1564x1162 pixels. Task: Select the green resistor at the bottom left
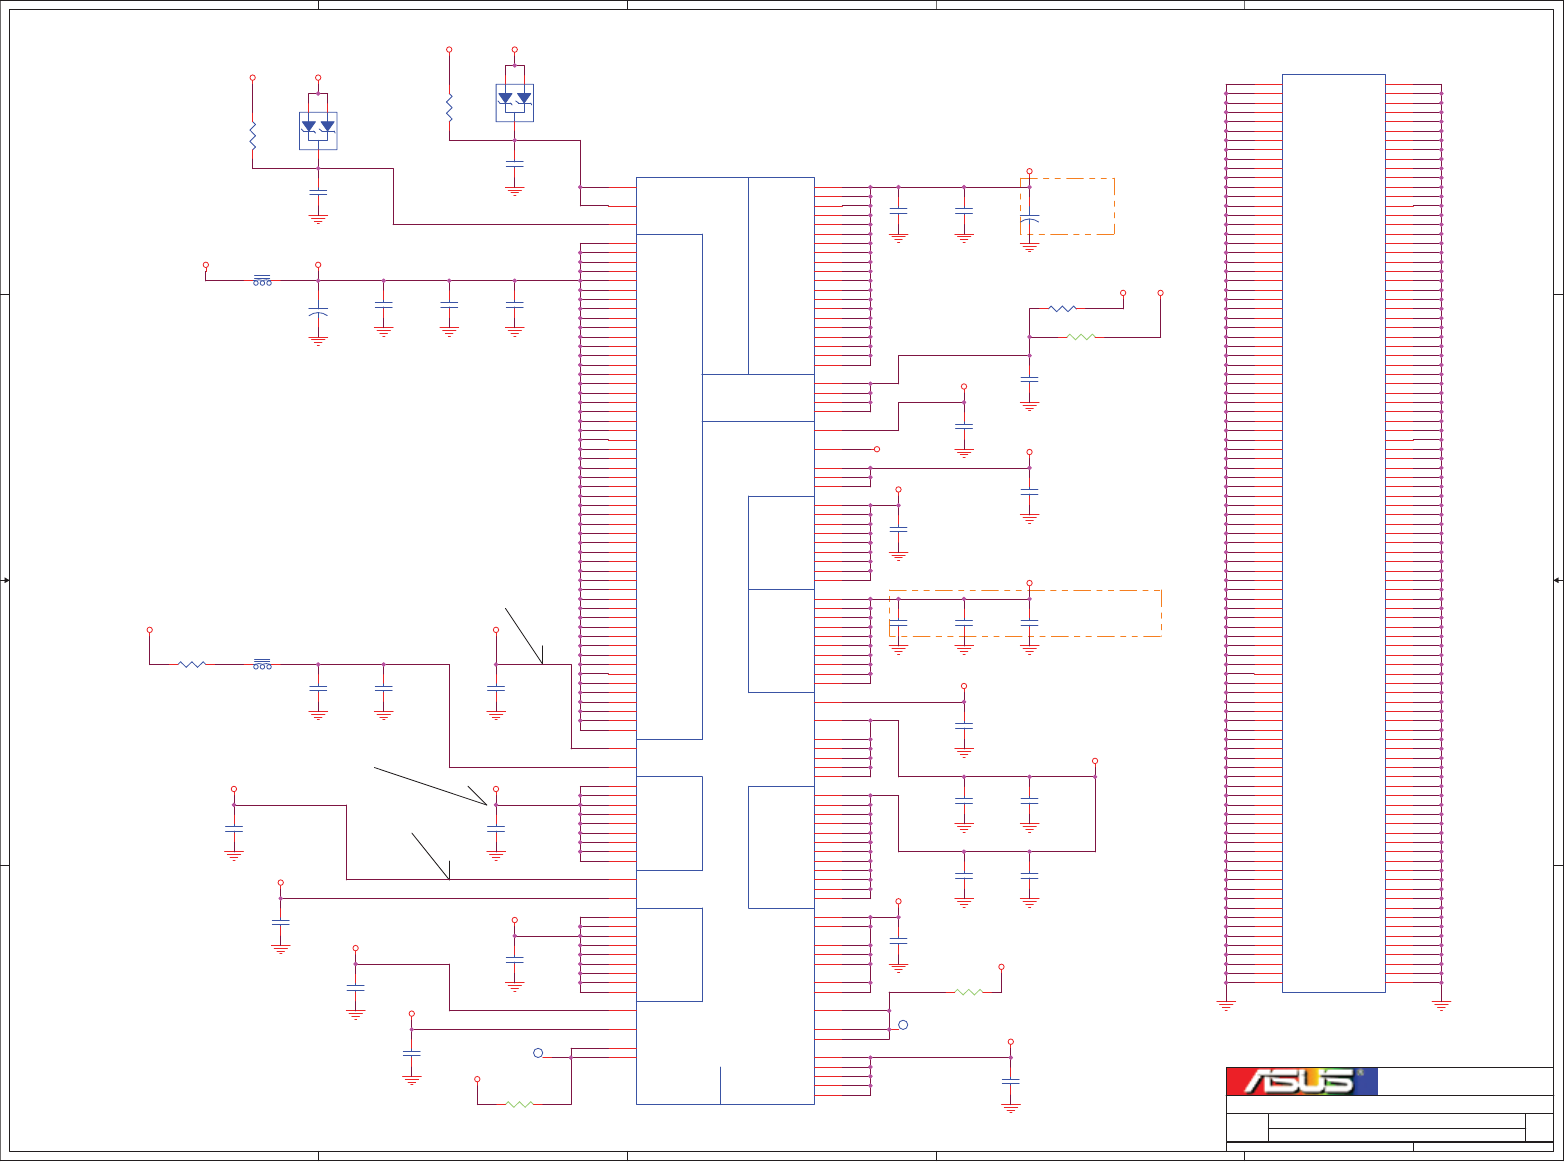click(x=520, y=1104)
